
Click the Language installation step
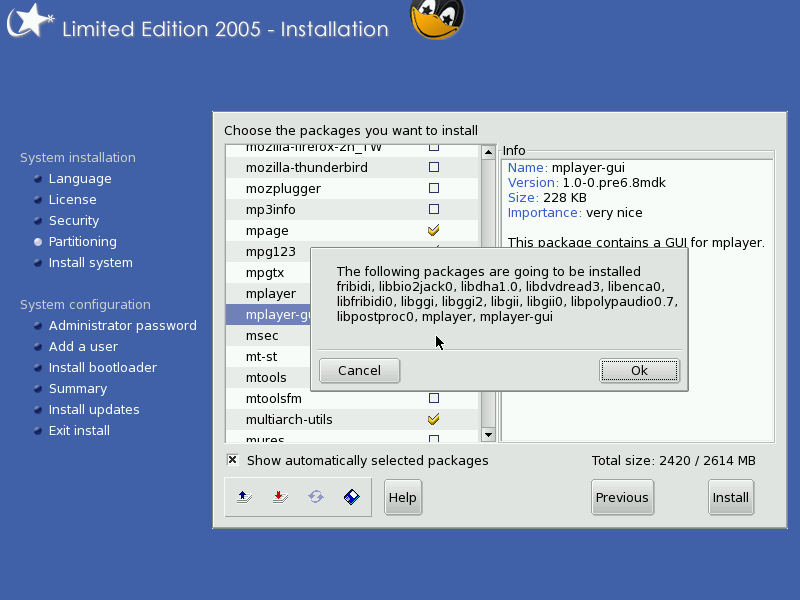[x=80, y=179]
